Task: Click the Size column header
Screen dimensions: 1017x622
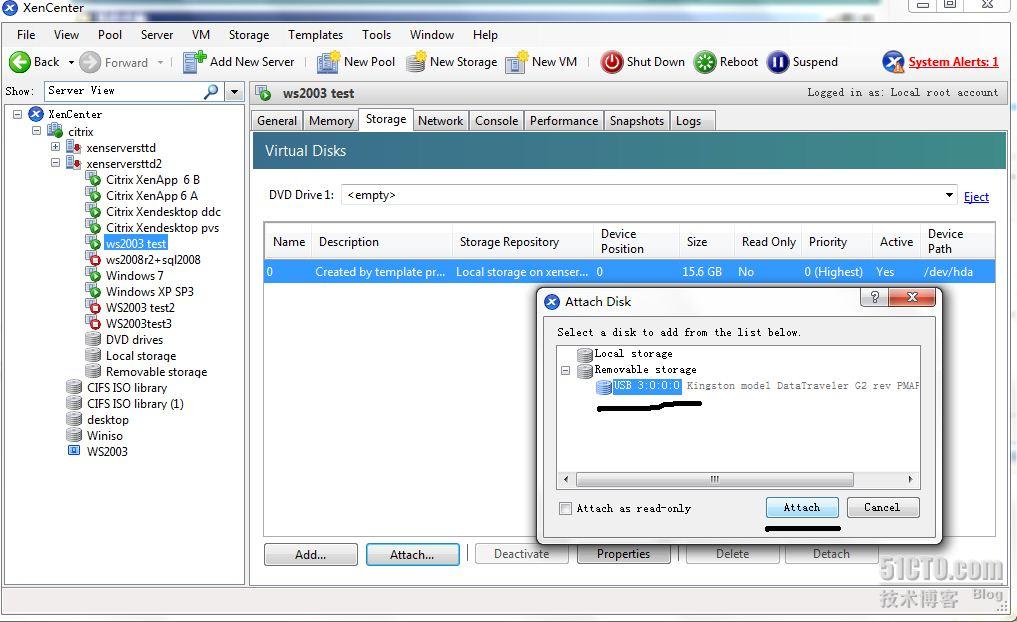Action: tap(706, 241)
